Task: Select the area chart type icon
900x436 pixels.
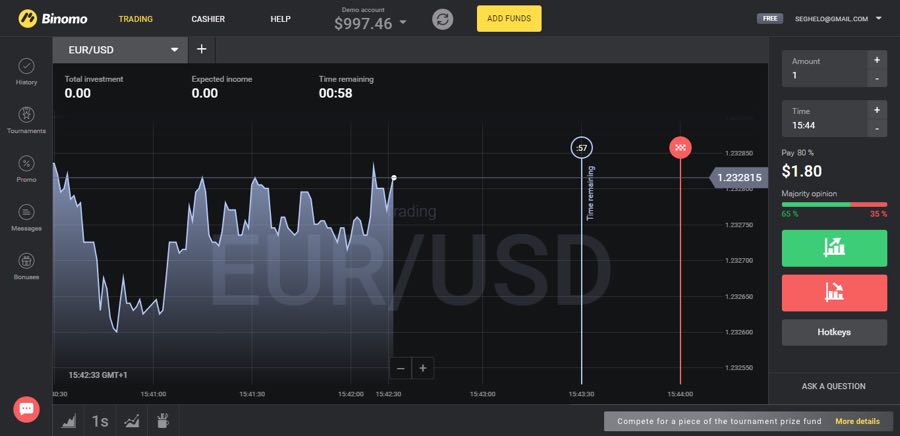Action: pyautogui.click(x=68, y=421)
